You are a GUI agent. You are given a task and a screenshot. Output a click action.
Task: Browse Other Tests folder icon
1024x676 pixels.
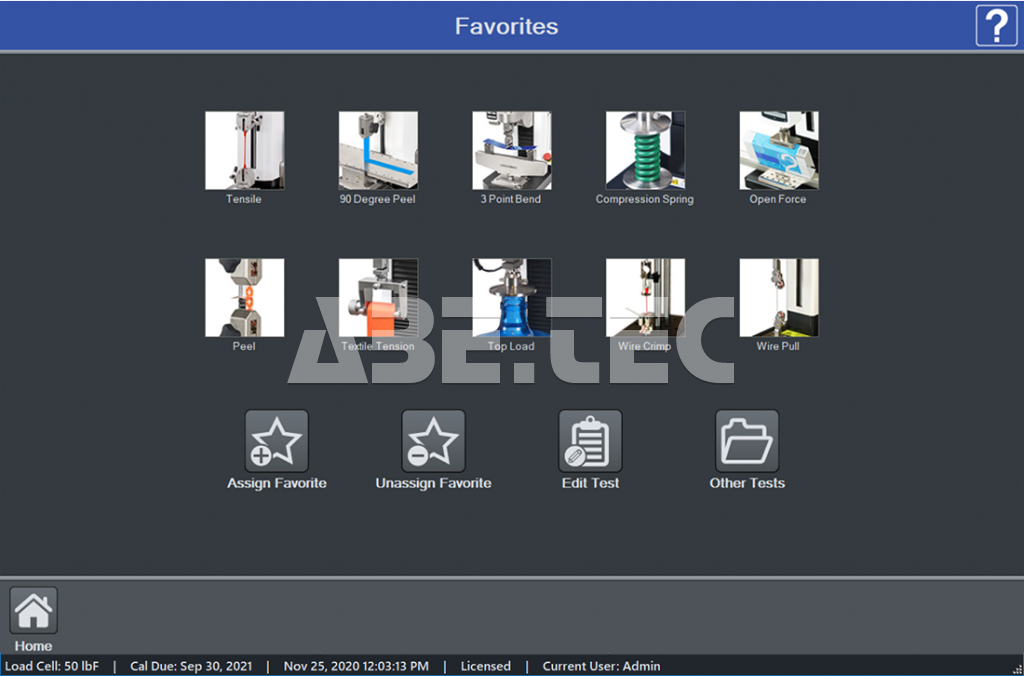[x=747, y=441]
